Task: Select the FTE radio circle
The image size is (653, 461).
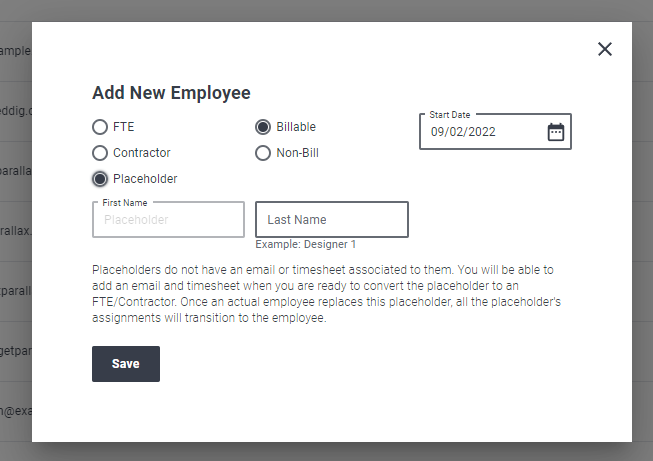Action: [100, 127]
